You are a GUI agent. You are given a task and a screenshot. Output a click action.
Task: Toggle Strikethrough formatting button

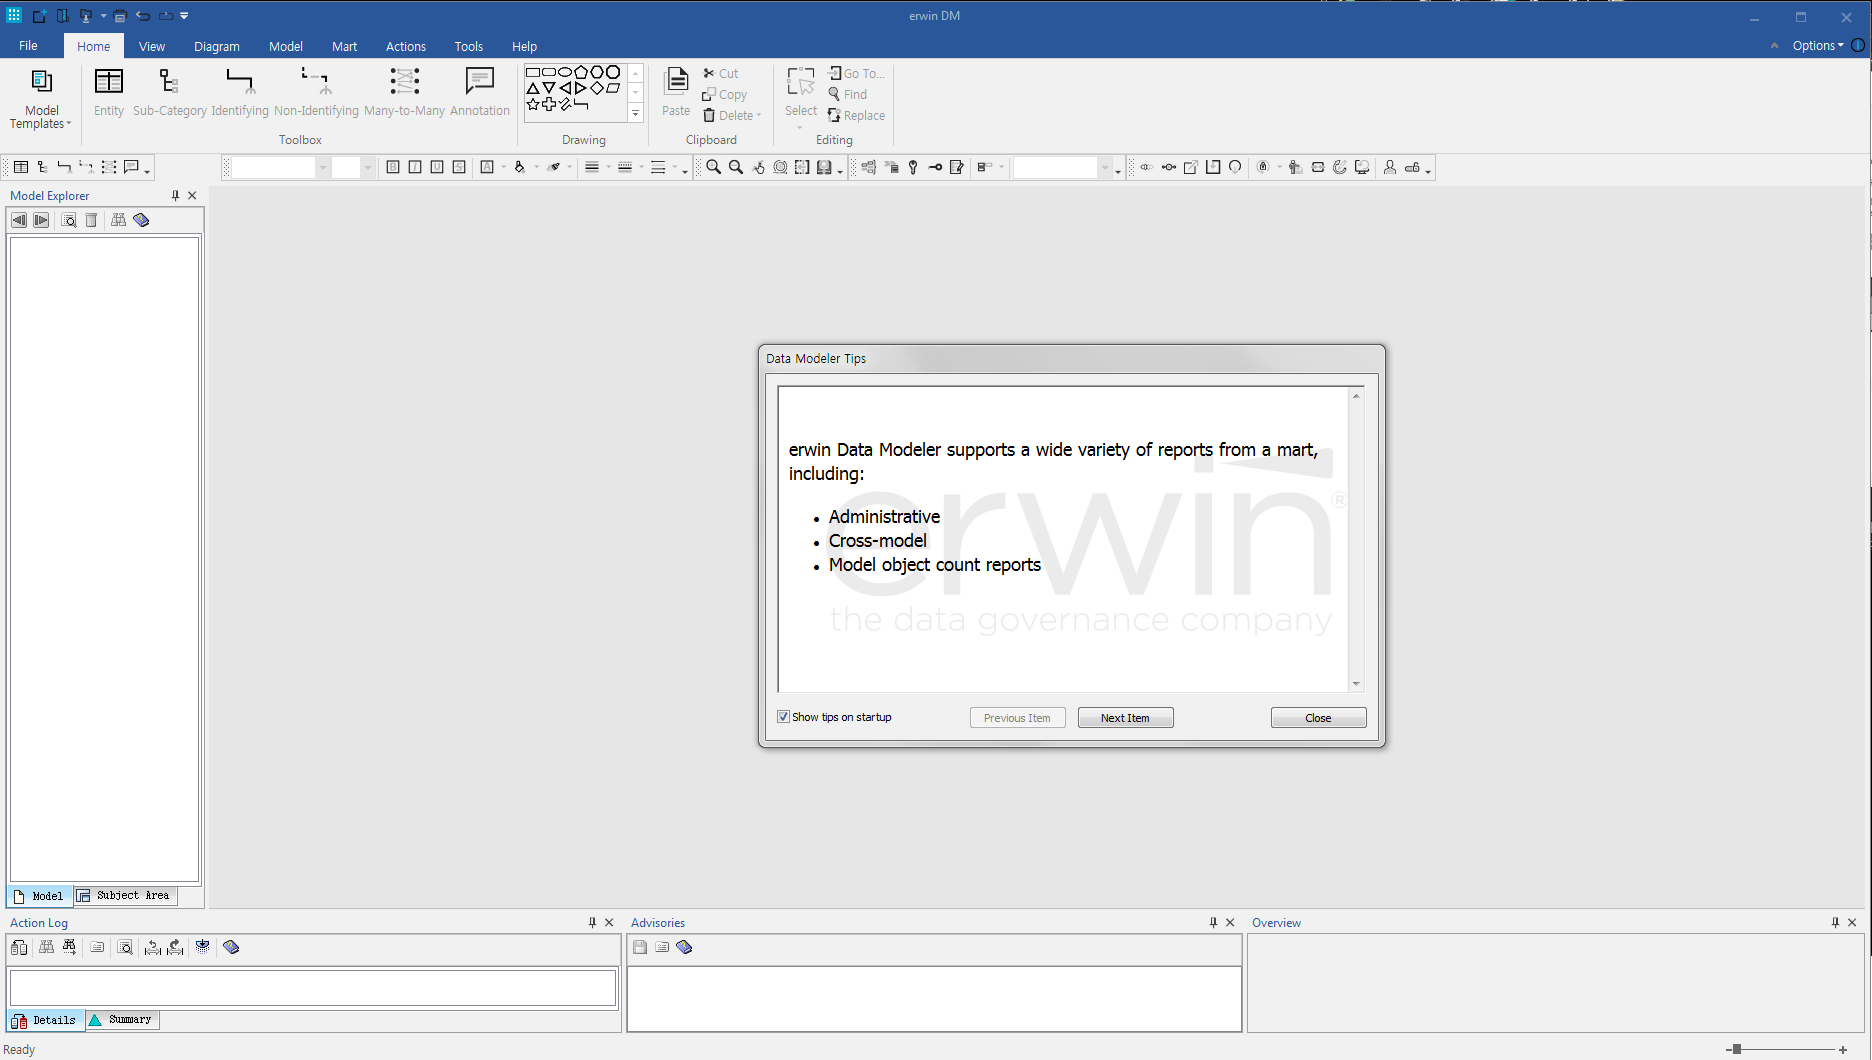459,167
